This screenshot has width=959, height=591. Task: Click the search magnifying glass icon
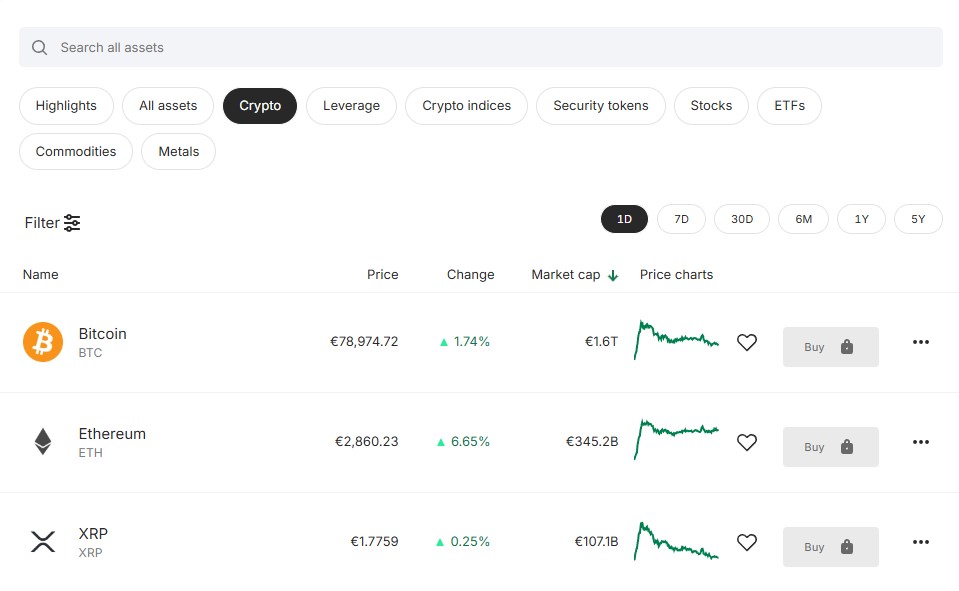click(x=38, y=47)
